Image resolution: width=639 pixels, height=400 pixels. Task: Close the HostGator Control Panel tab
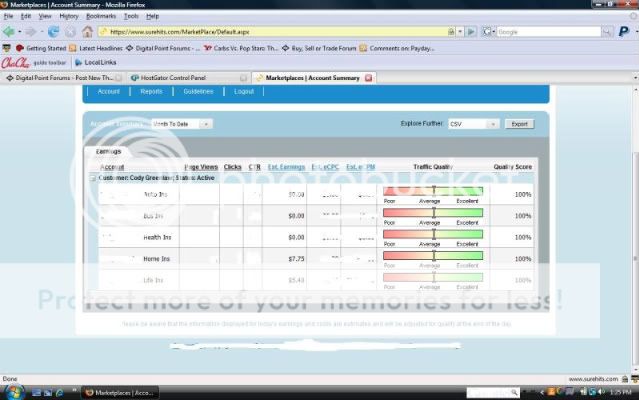(x=243, y=78)
